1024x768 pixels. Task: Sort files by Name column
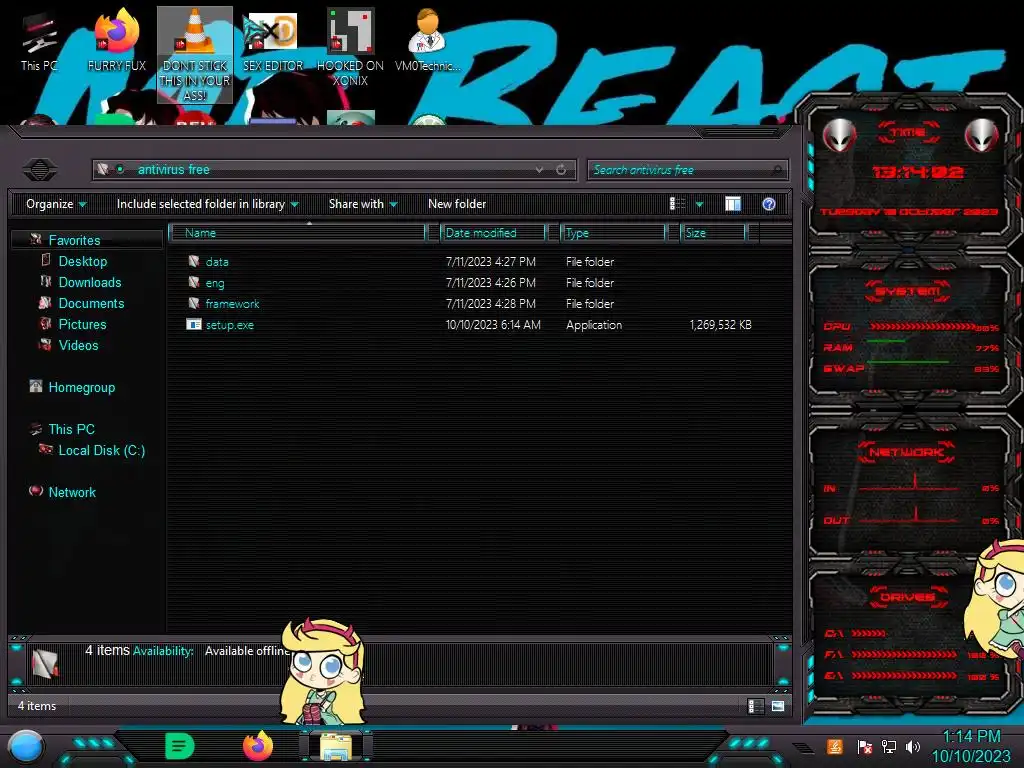[x=297, y=233]
